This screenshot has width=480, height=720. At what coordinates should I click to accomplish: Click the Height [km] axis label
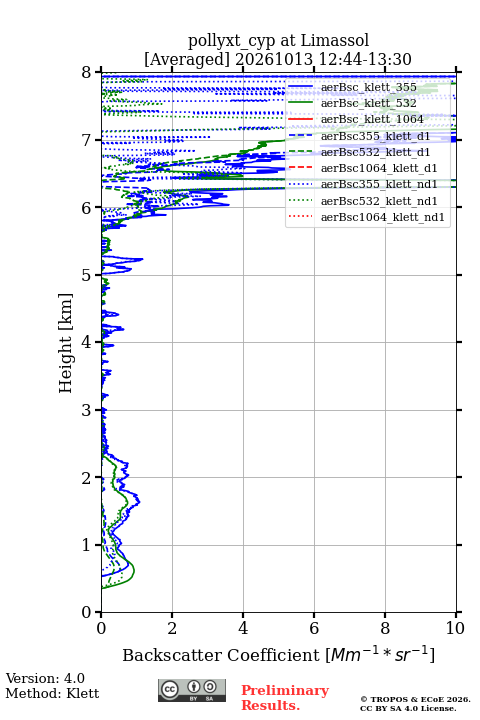pos(65,343)
